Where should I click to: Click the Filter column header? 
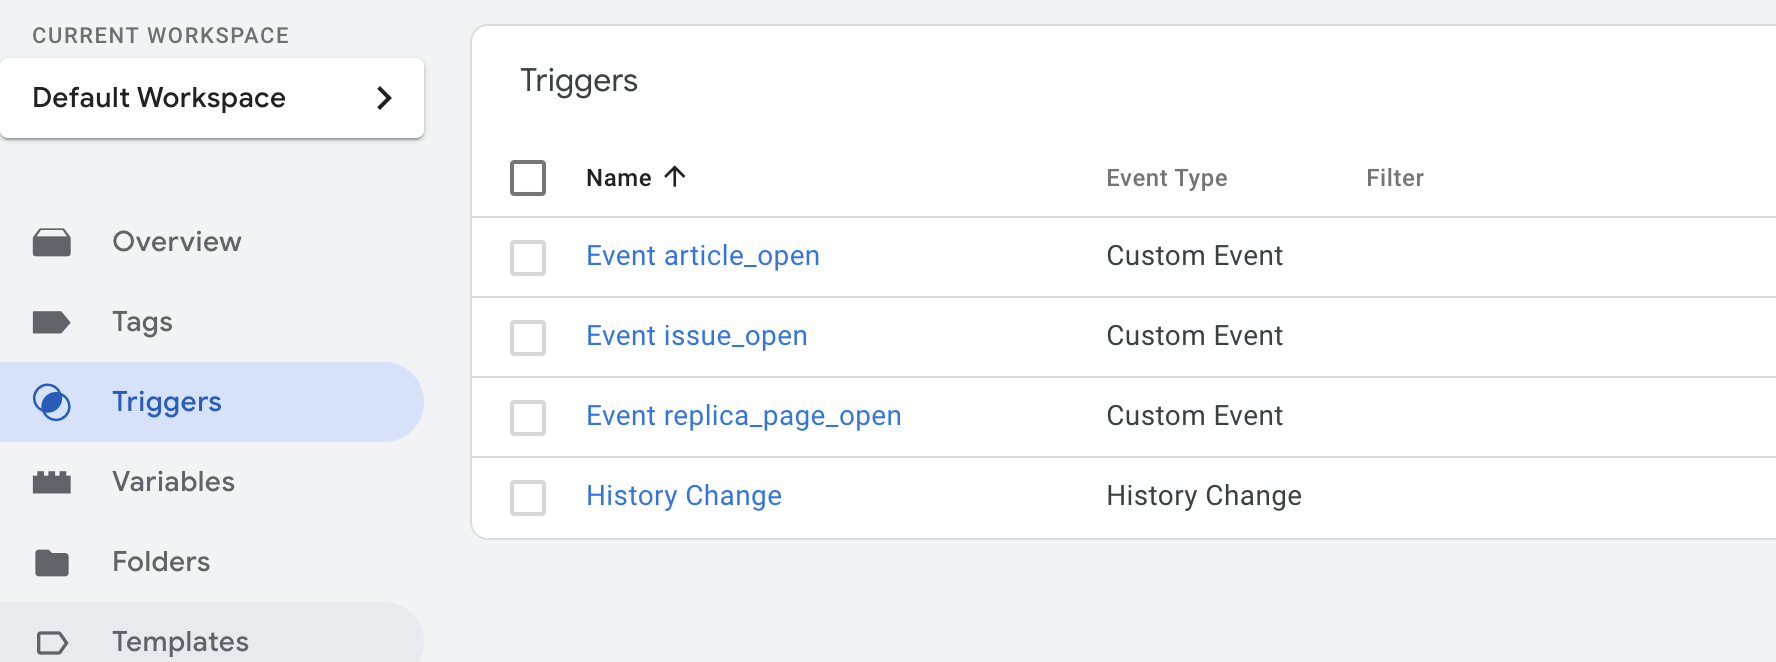click(1394, 178)
